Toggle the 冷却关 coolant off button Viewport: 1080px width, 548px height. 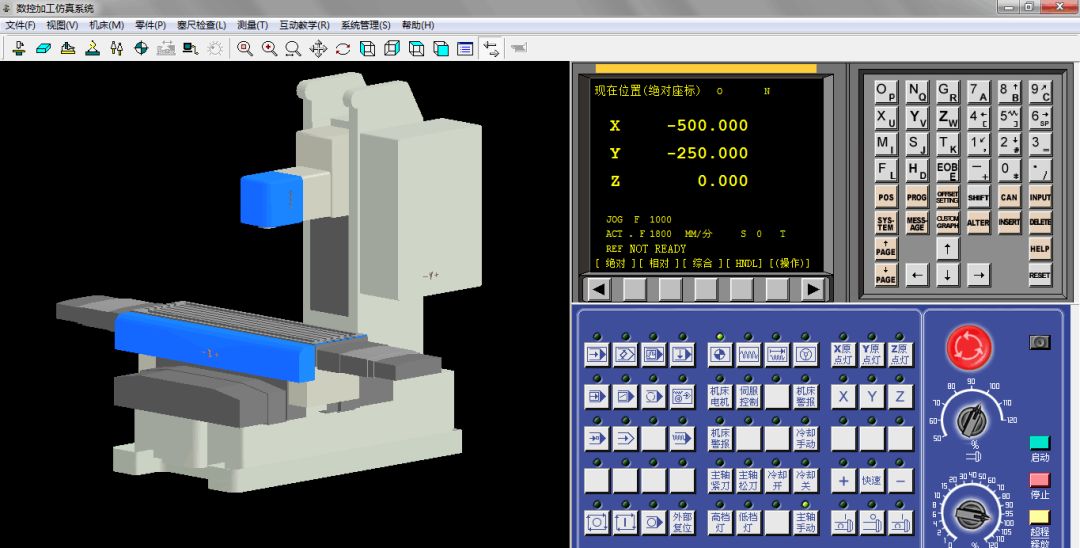(x=805, y=481)
